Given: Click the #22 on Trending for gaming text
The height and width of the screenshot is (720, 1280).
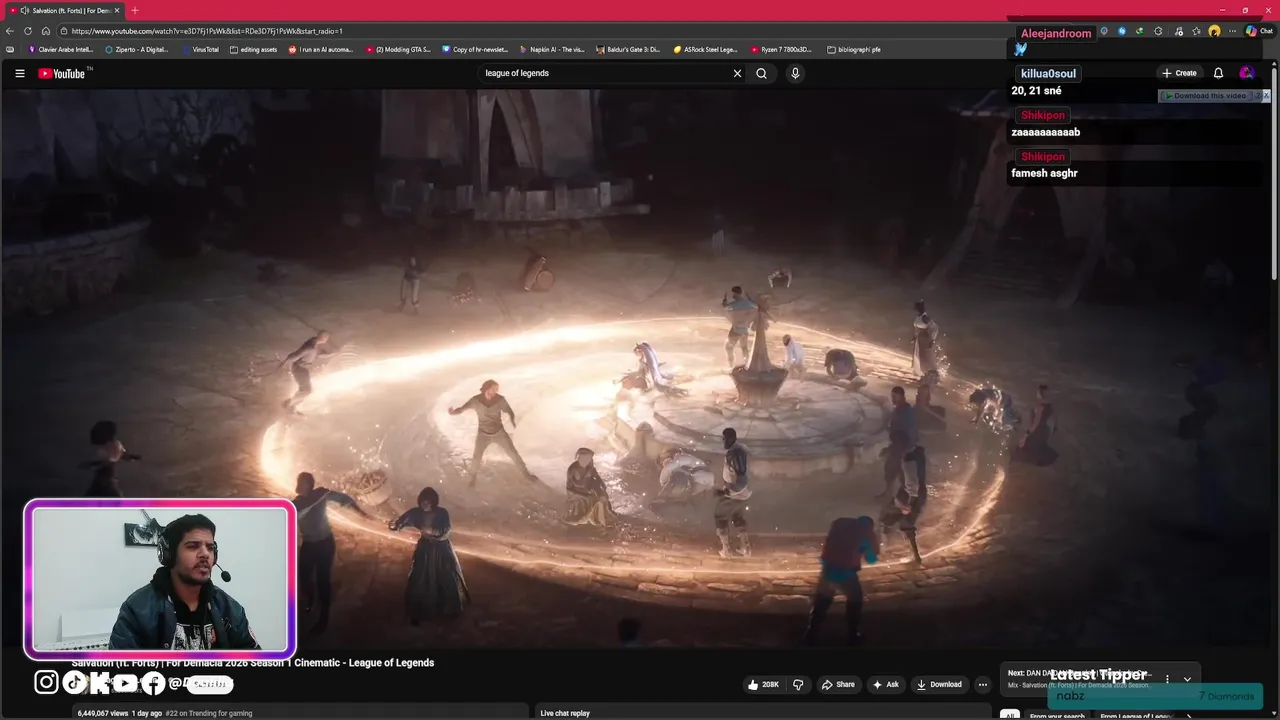Looking at the screenshot, I should point(208,713).
